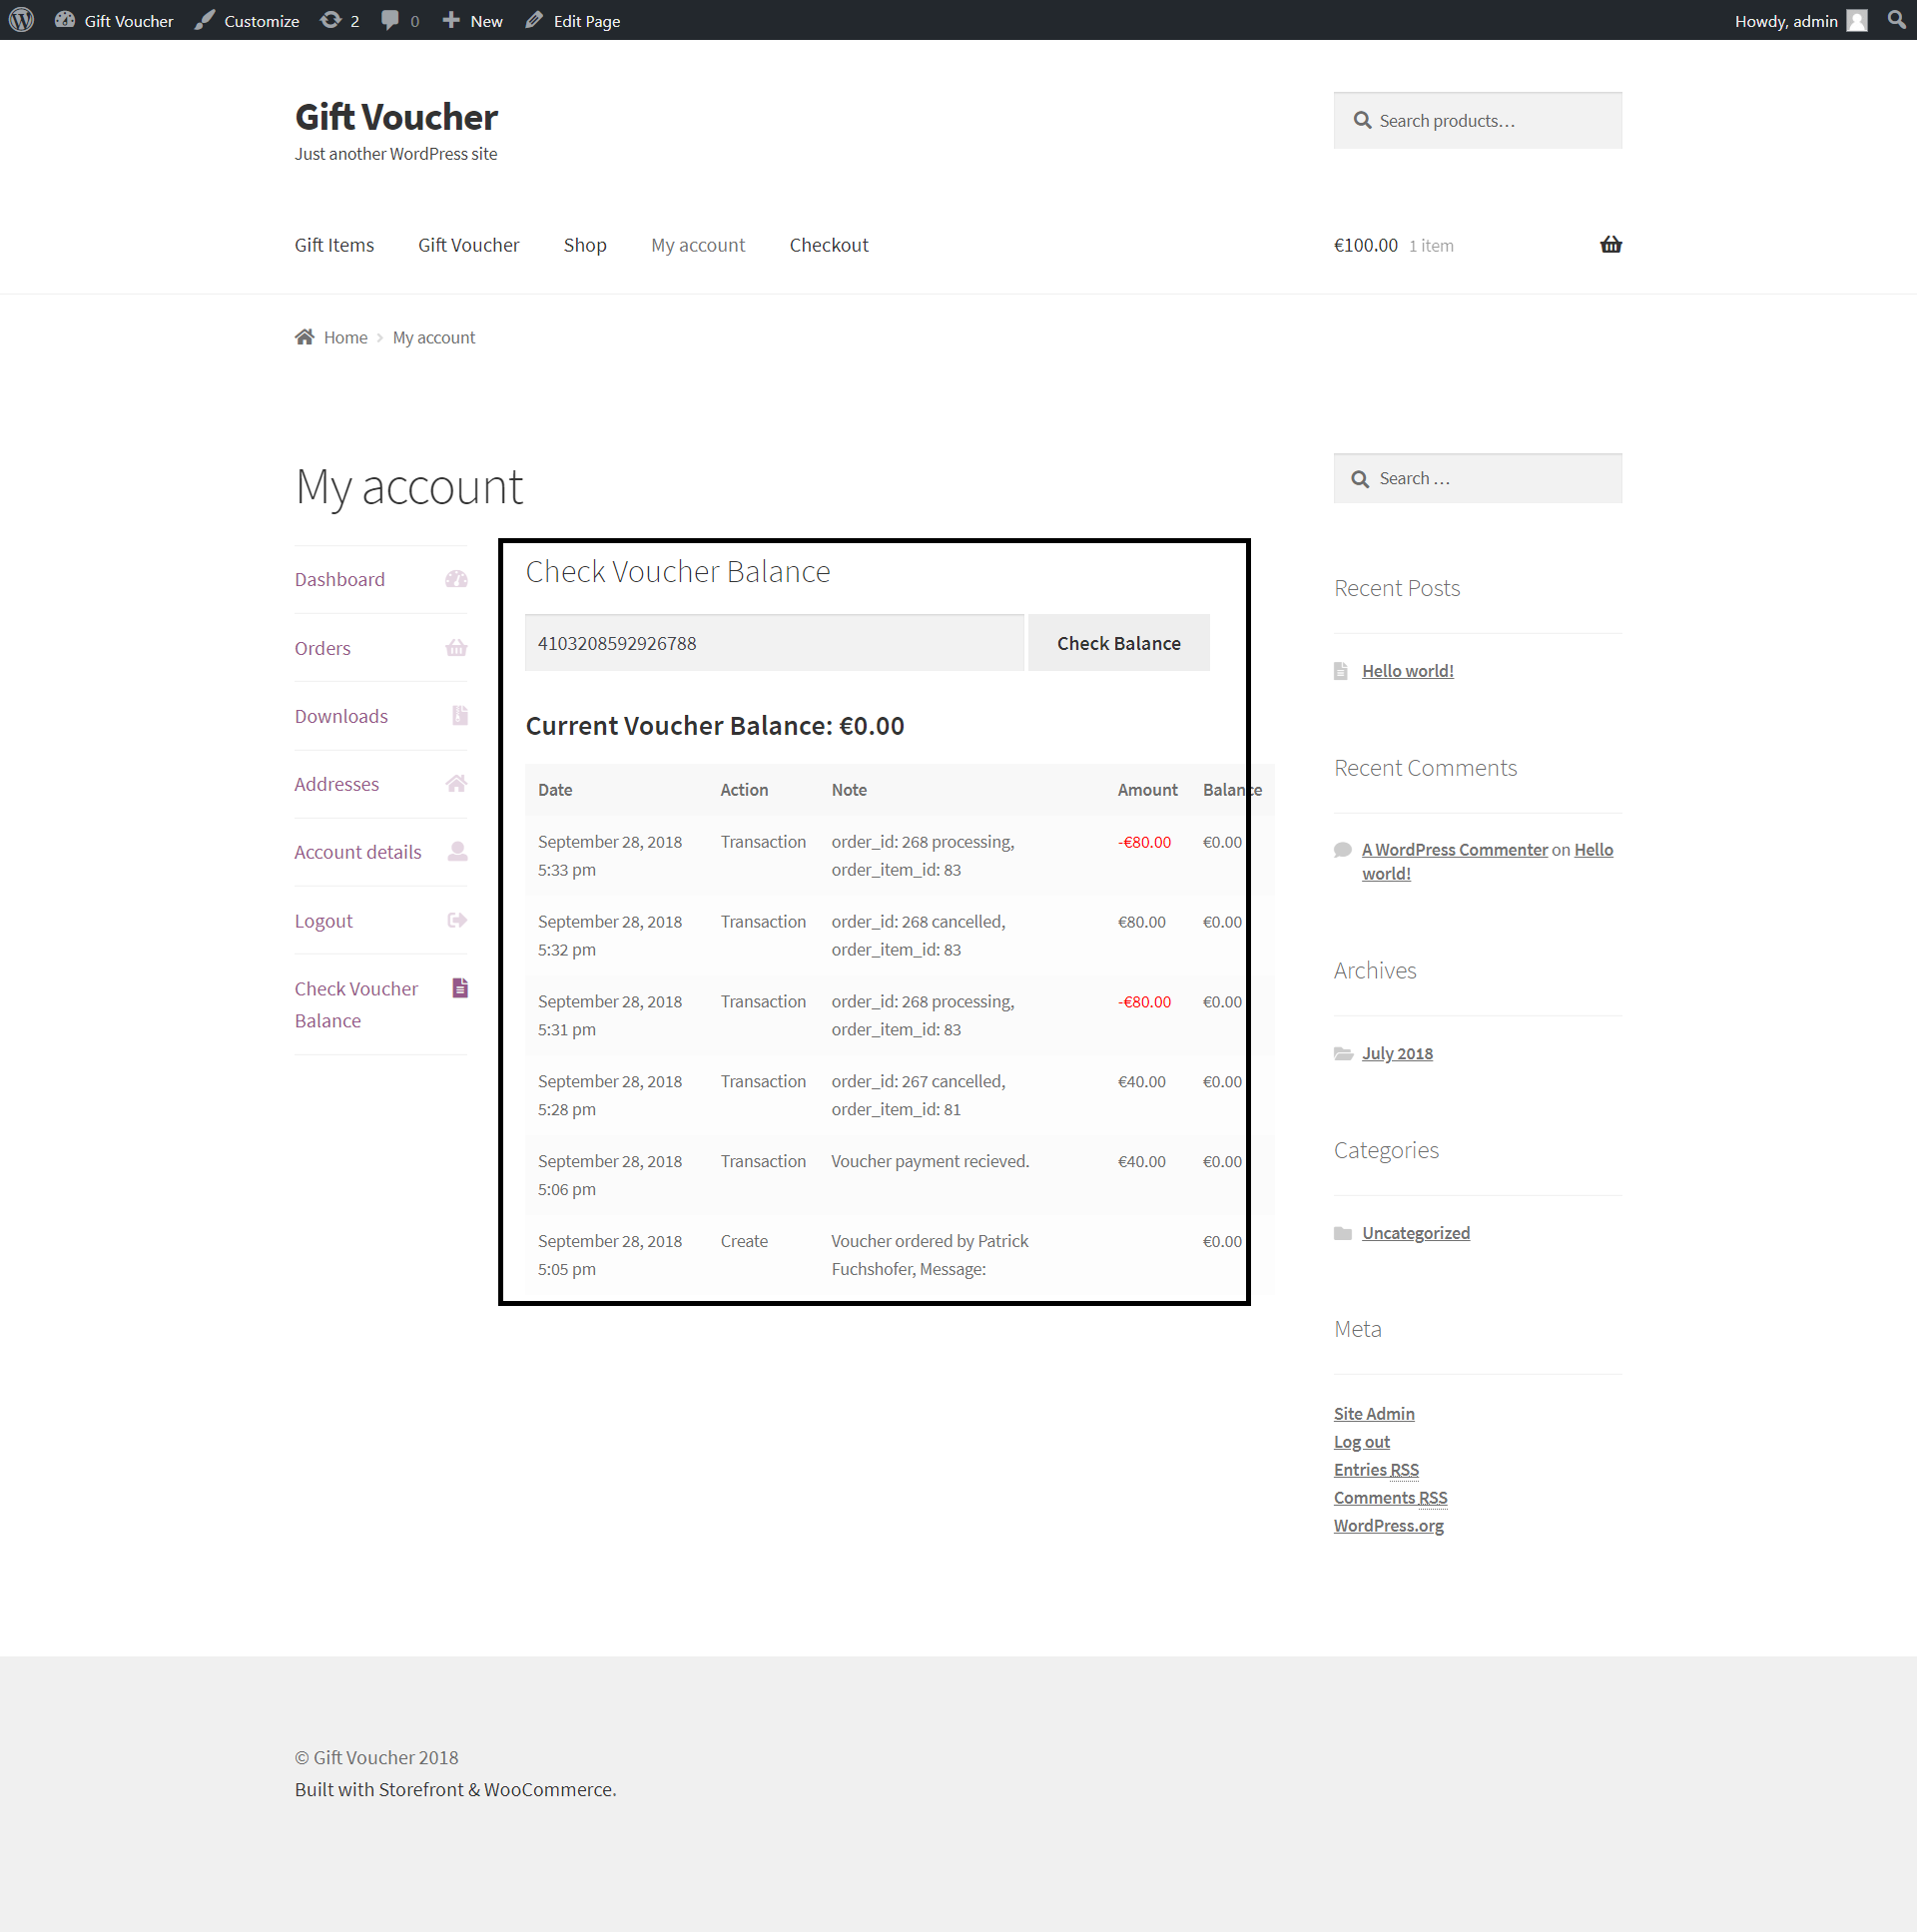
Task: Click the Uncategorized category link
Action: pos(1417,1232)
